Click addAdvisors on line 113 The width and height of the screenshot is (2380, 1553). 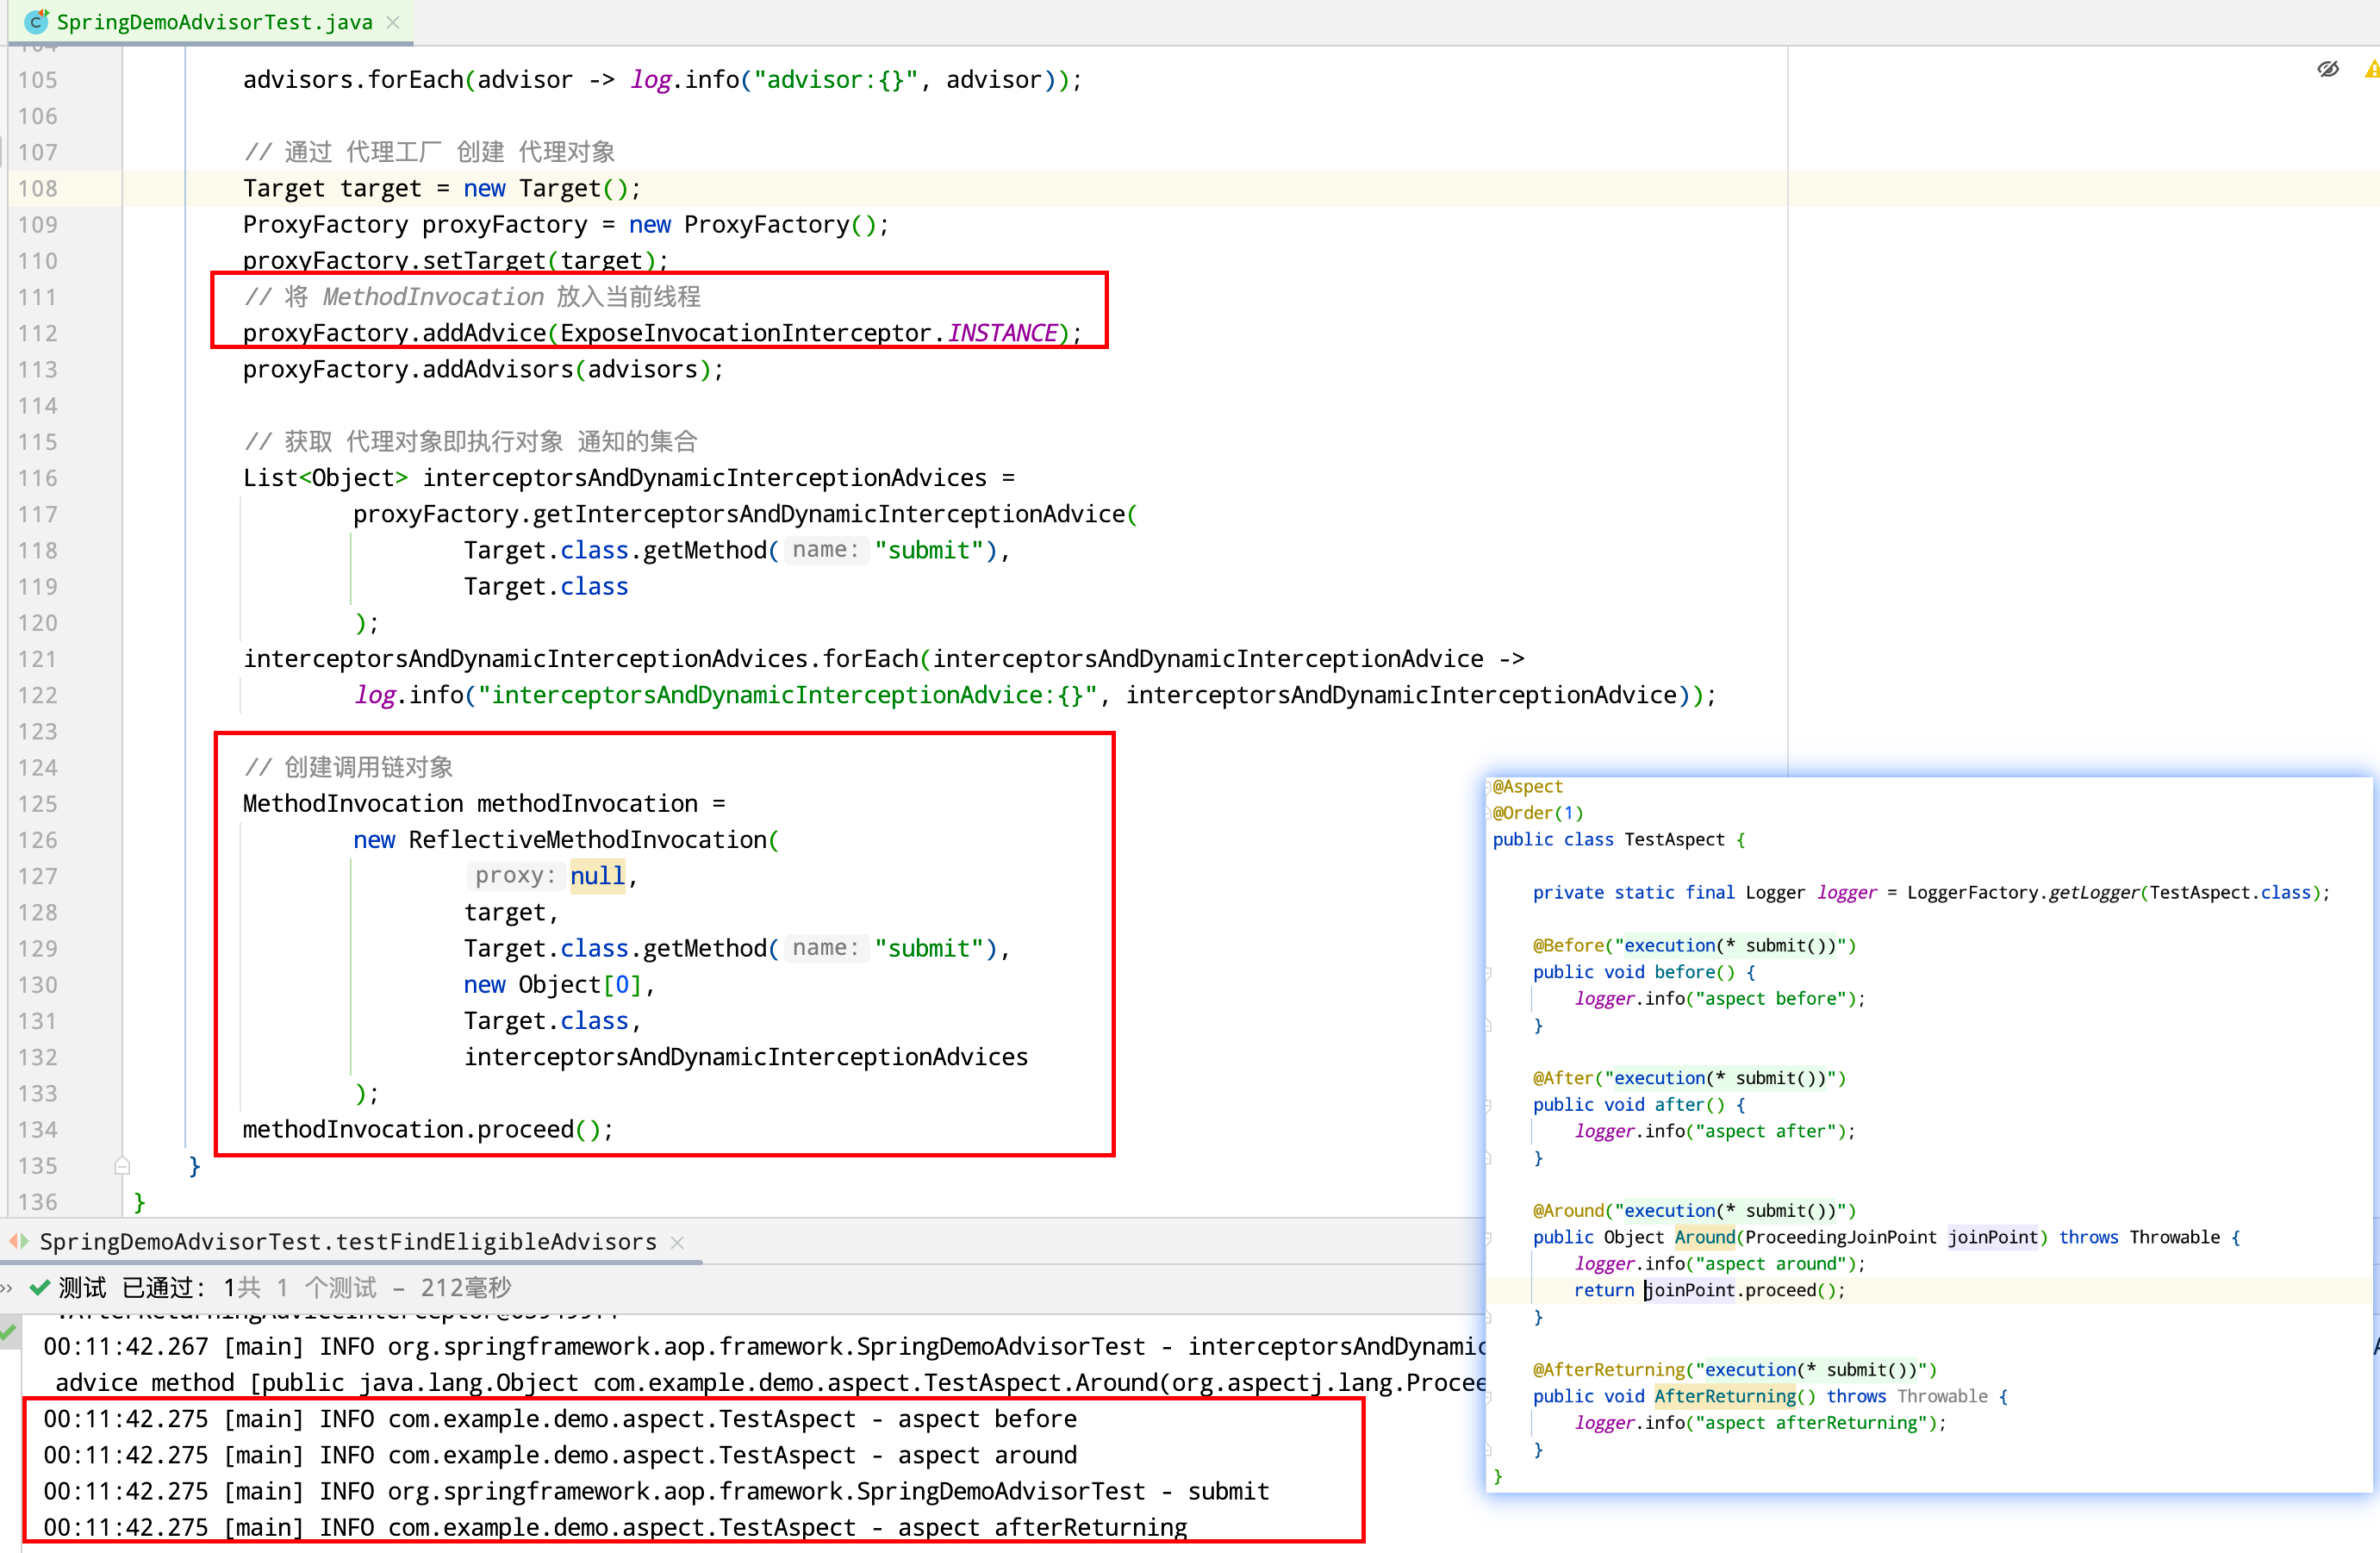tap(497, 369)
